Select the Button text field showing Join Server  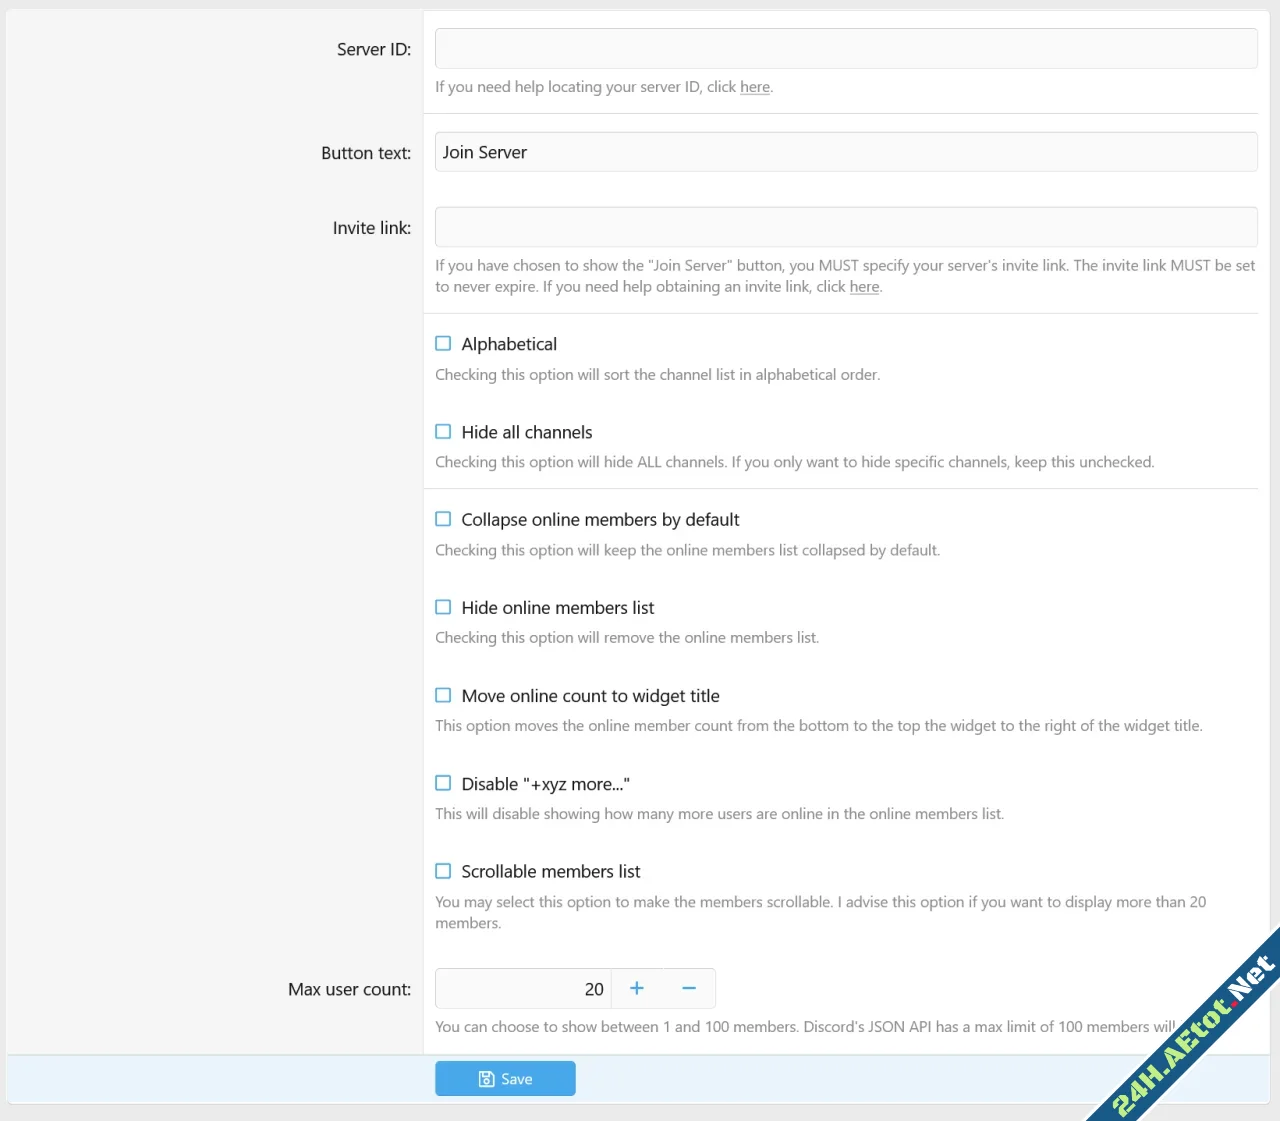pos(846,151)
